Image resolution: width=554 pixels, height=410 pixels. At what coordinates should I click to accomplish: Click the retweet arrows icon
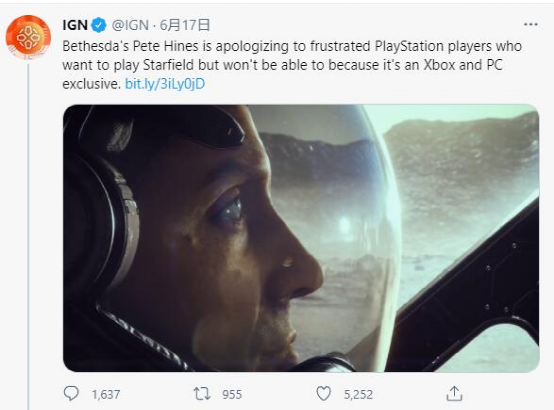(x=202, y=394)
